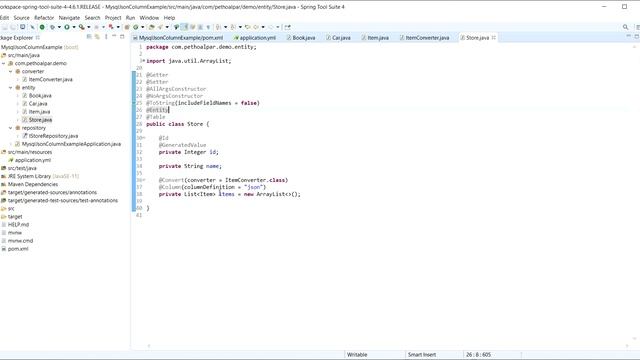Click the Search flashlight icon in toolbar
This screenshot has height=360, width=640.
160,27
